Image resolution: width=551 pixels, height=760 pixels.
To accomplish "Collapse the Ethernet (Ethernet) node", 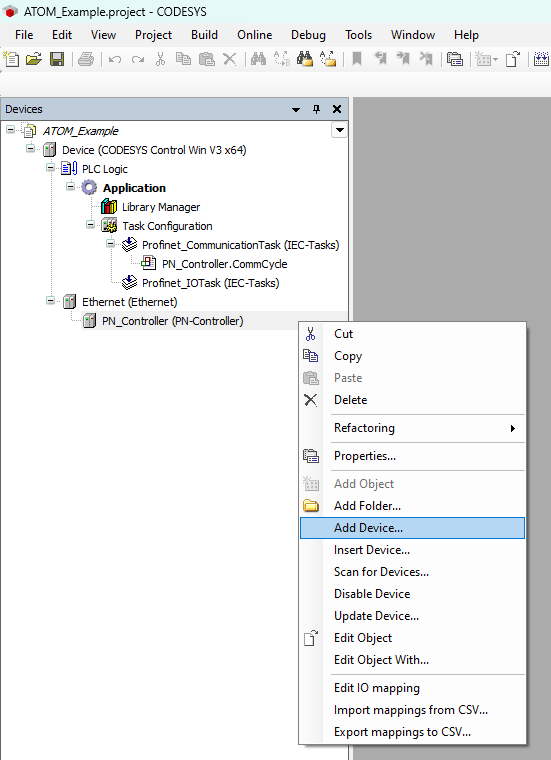I will tap(50, 301).
